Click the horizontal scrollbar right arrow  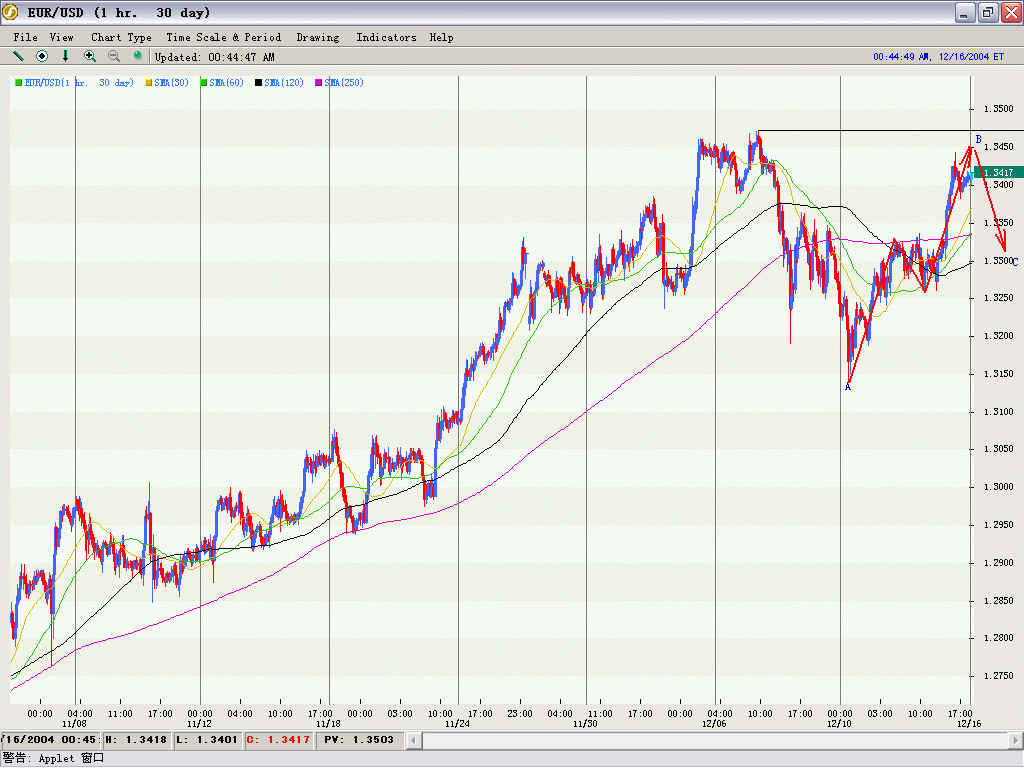[x=1016, y=741]
